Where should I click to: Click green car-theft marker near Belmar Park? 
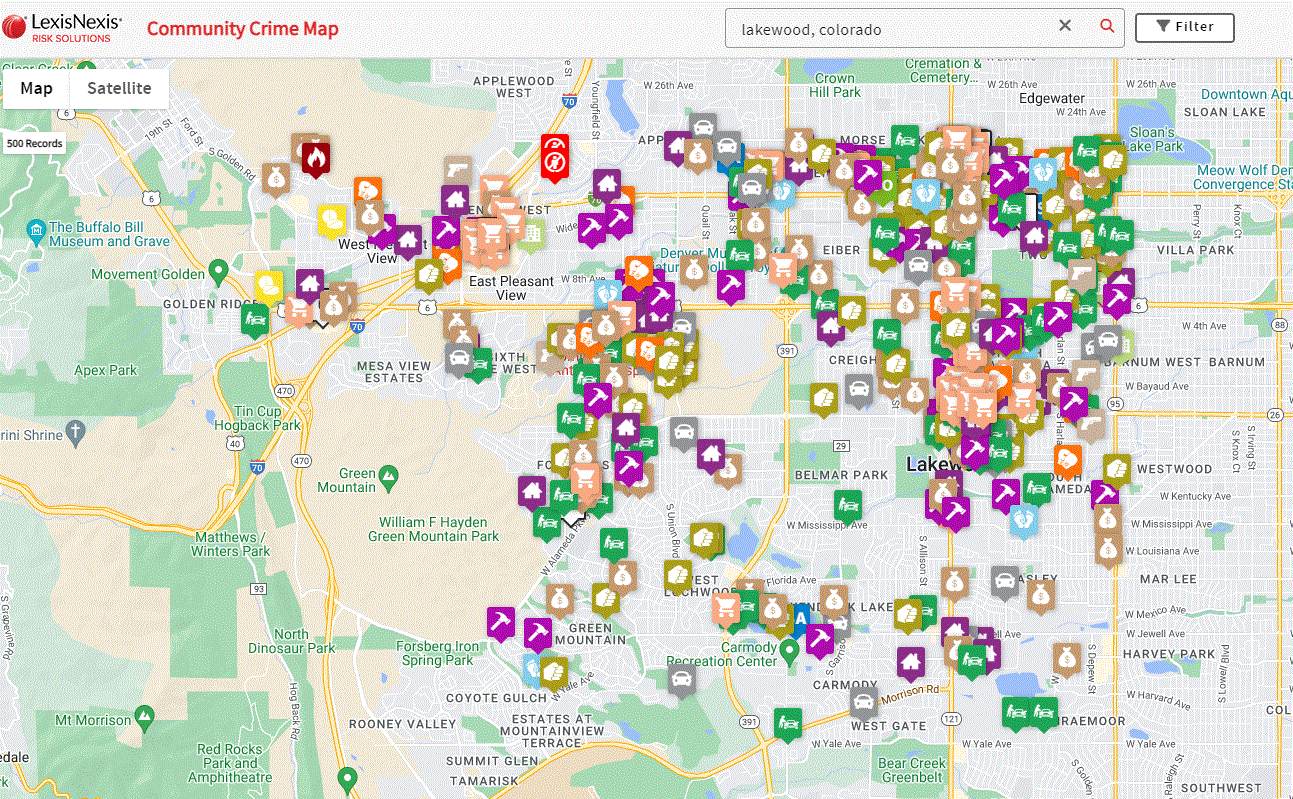[x=848, y=504]
